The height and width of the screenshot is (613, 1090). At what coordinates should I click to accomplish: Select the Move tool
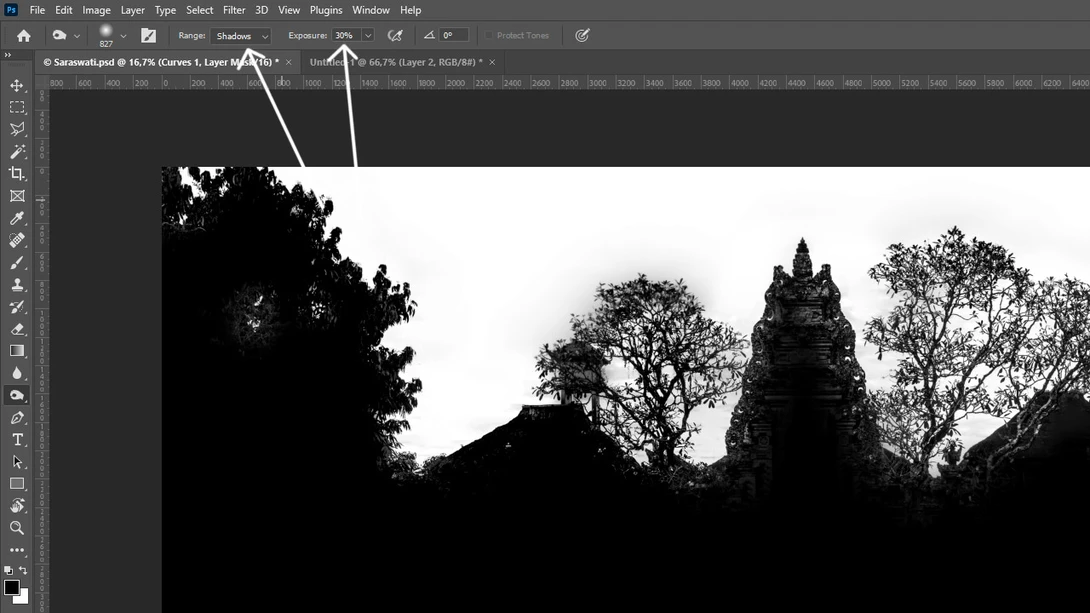[17, 85]
